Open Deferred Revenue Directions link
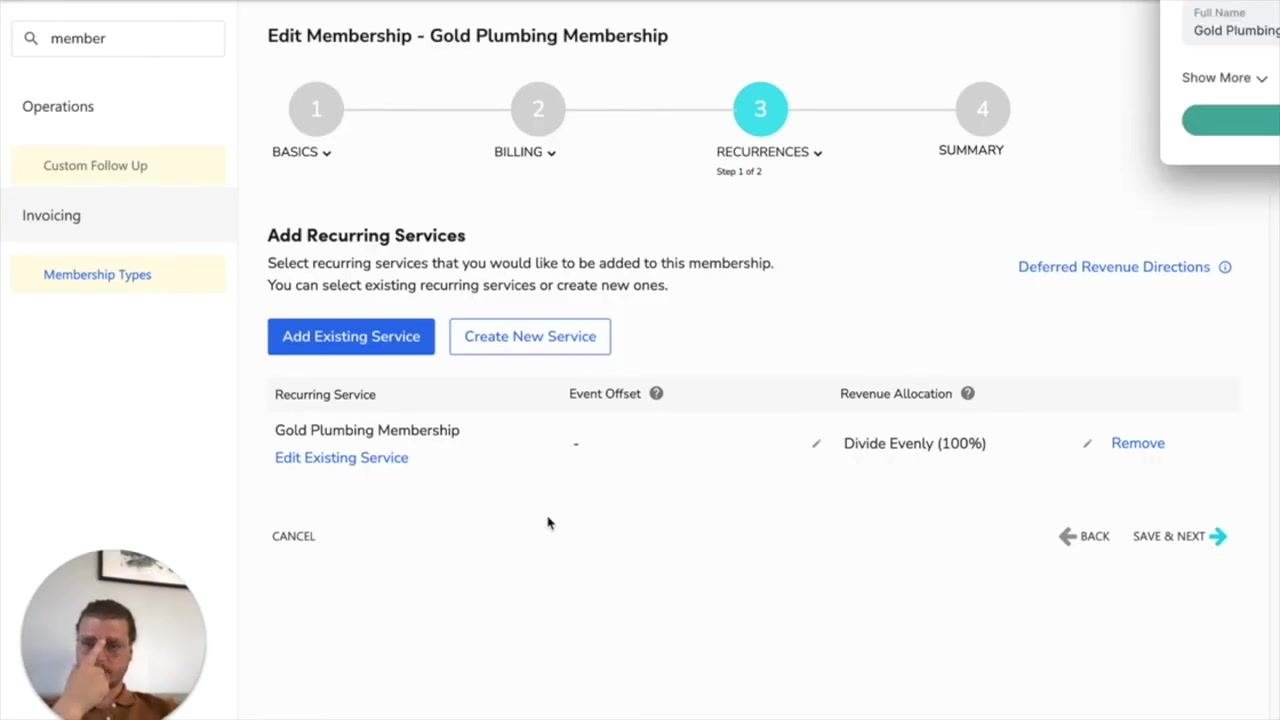 click(x=1114, y=267)
